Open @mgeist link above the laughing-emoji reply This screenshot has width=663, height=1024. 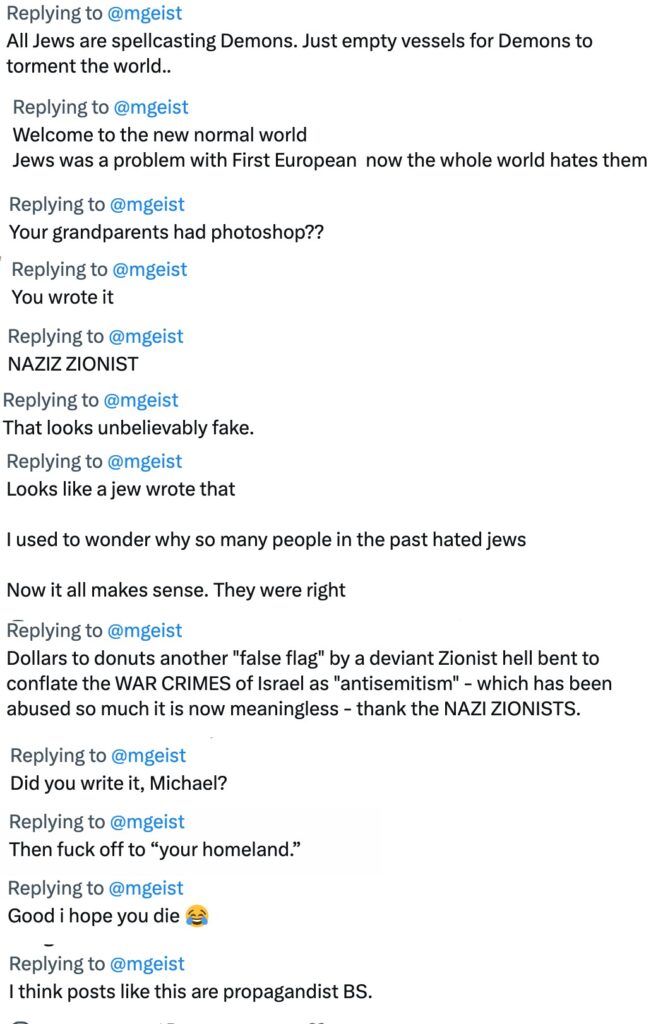pyautogui.click(x=146, y=888)
